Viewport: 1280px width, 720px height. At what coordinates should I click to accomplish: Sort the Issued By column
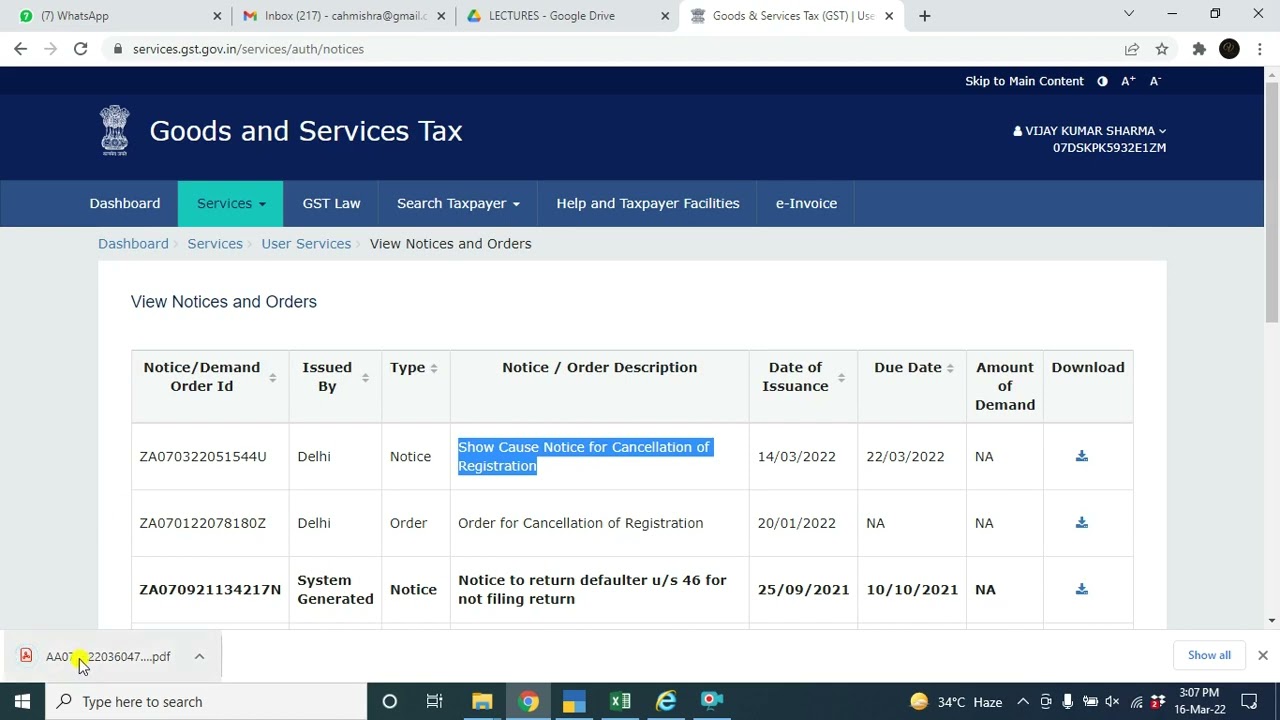coord(365,377)
